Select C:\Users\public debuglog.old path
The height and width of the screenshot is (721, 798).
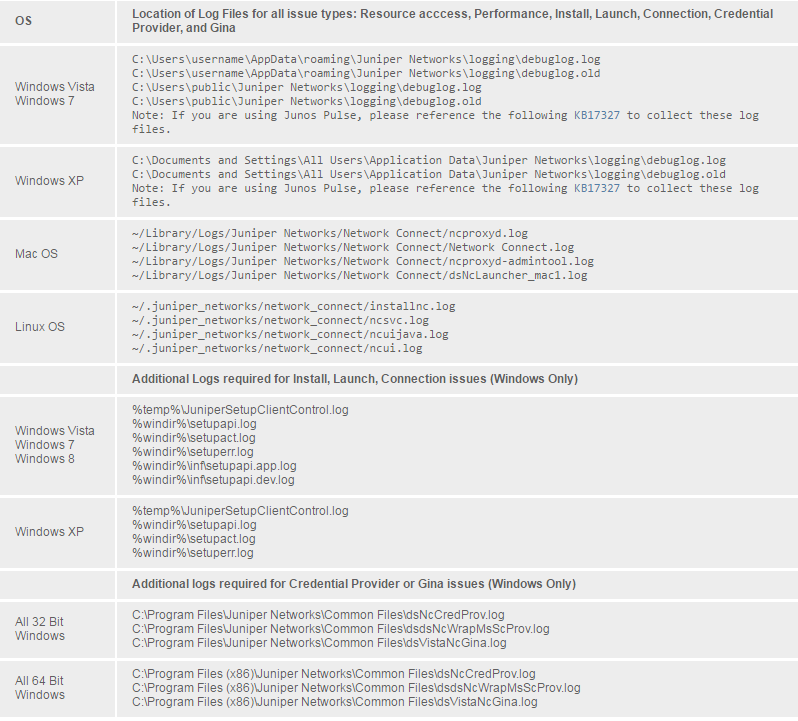[x=306, y=101]
